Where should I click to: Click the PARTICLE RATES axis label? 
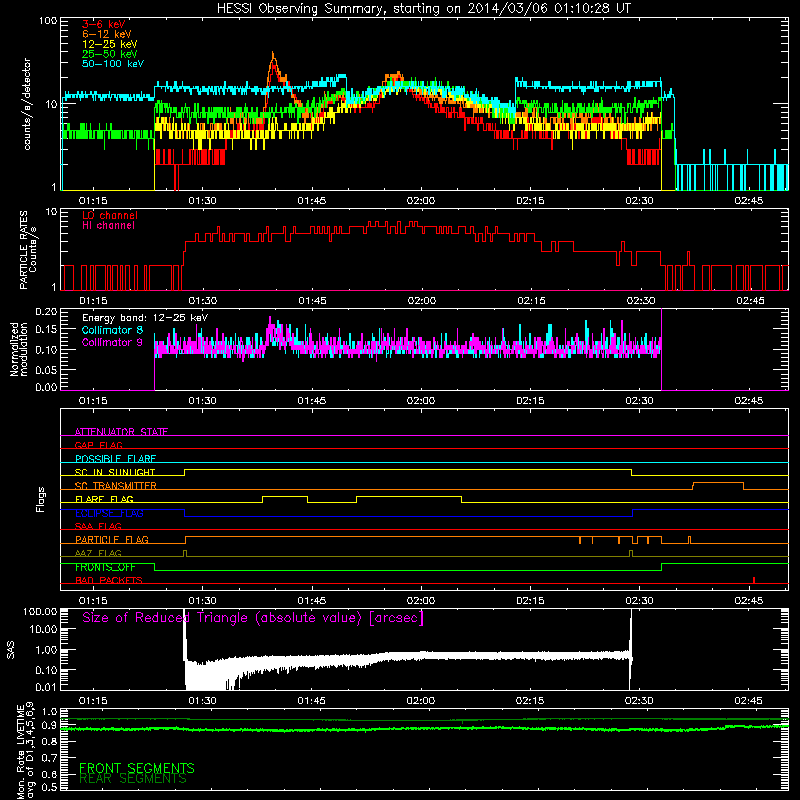28,250
